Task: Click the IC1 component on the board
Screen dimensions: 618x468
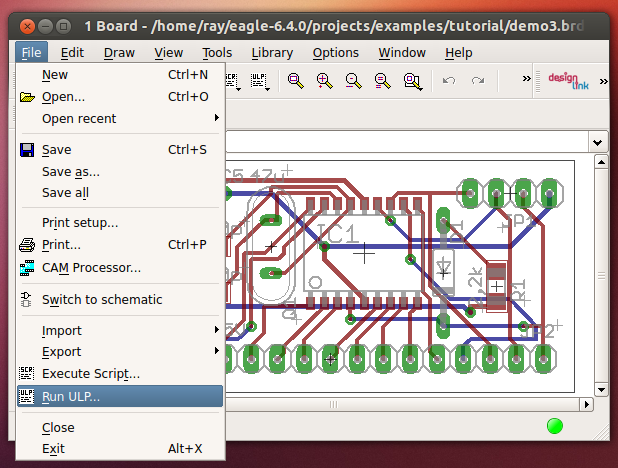Action: tap(364, 253)
